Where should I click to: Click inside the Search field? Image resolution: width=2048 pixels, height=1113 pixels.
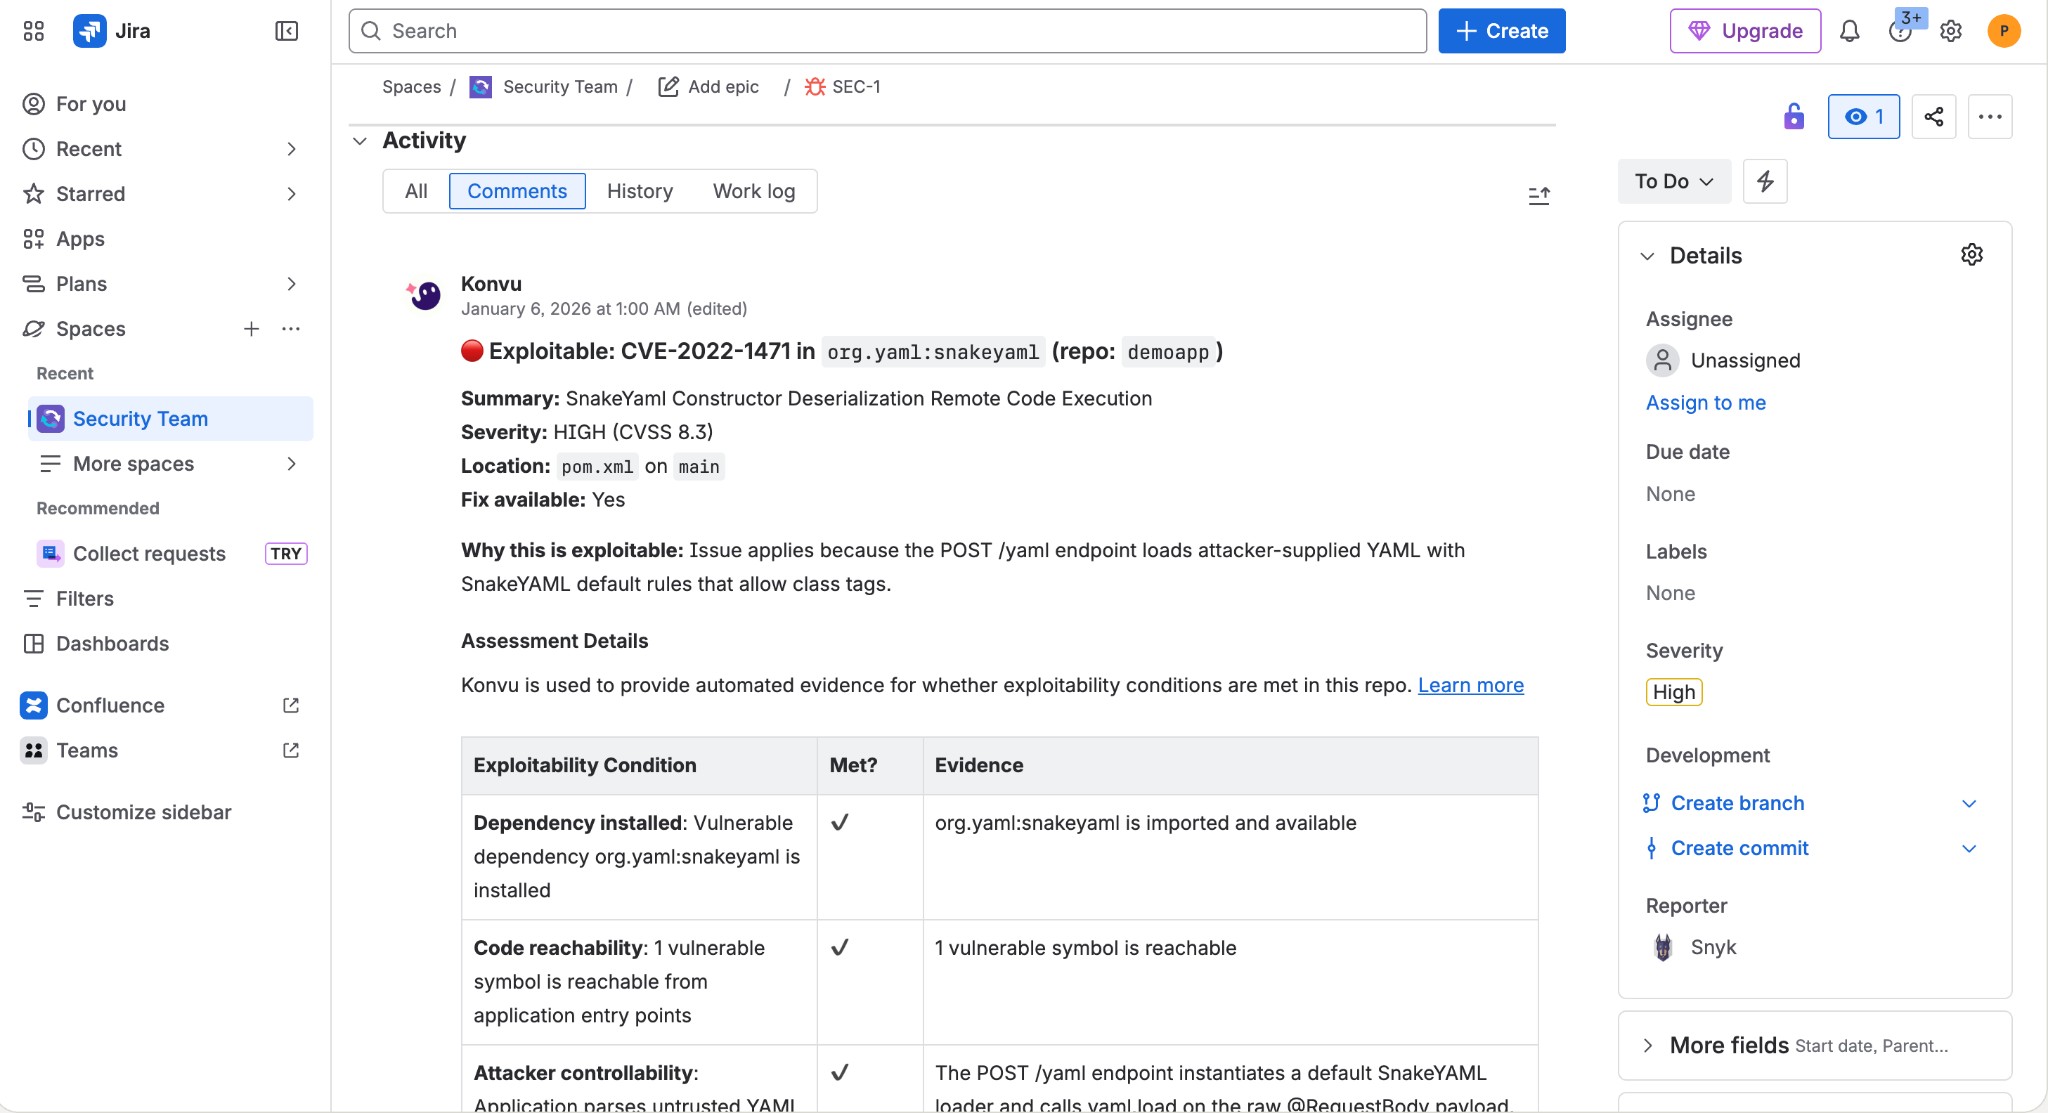point(888,31)
